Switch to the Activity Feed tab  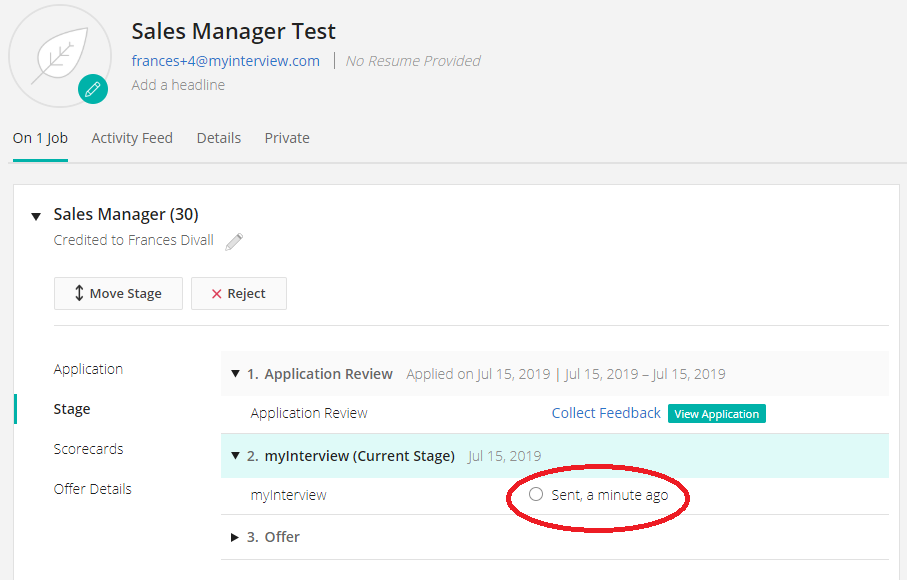pyautogui.click(x=132, y=138)
